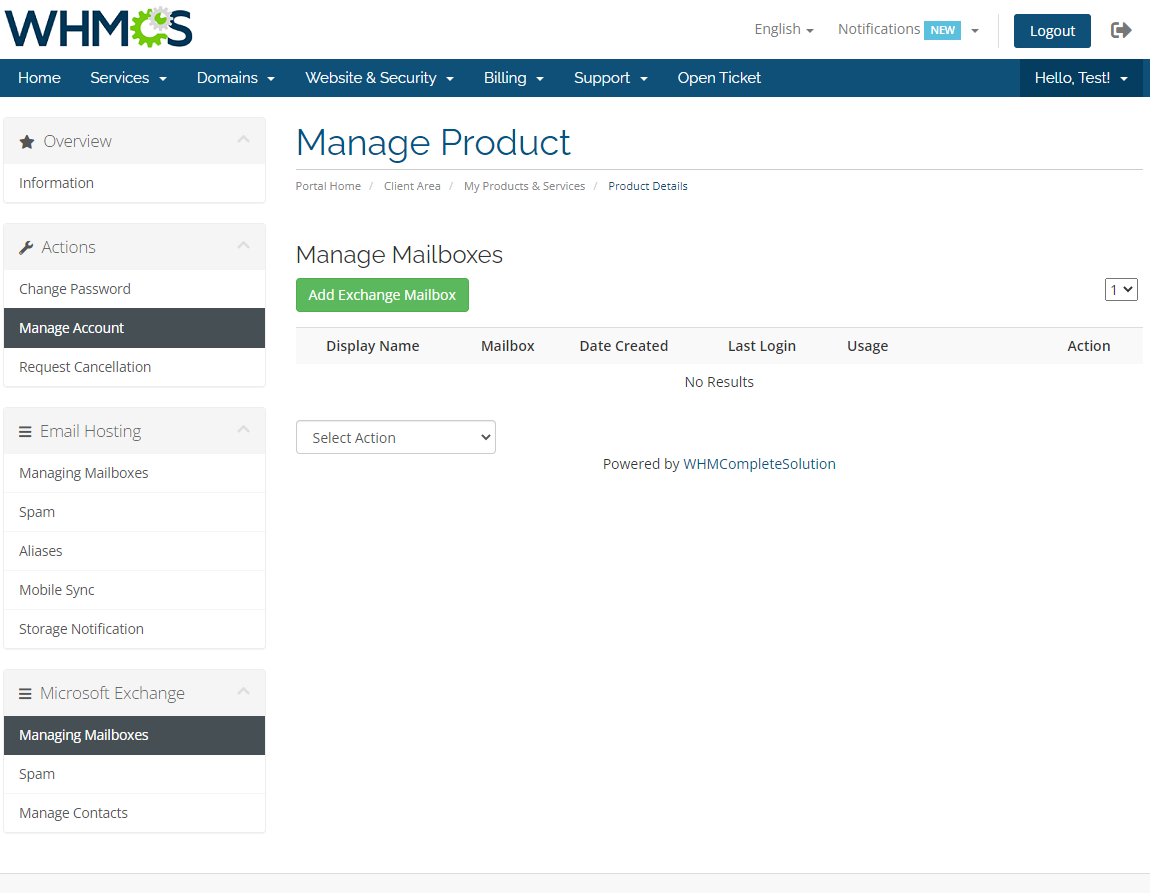Click the Overview star icon

click(27, 142)
